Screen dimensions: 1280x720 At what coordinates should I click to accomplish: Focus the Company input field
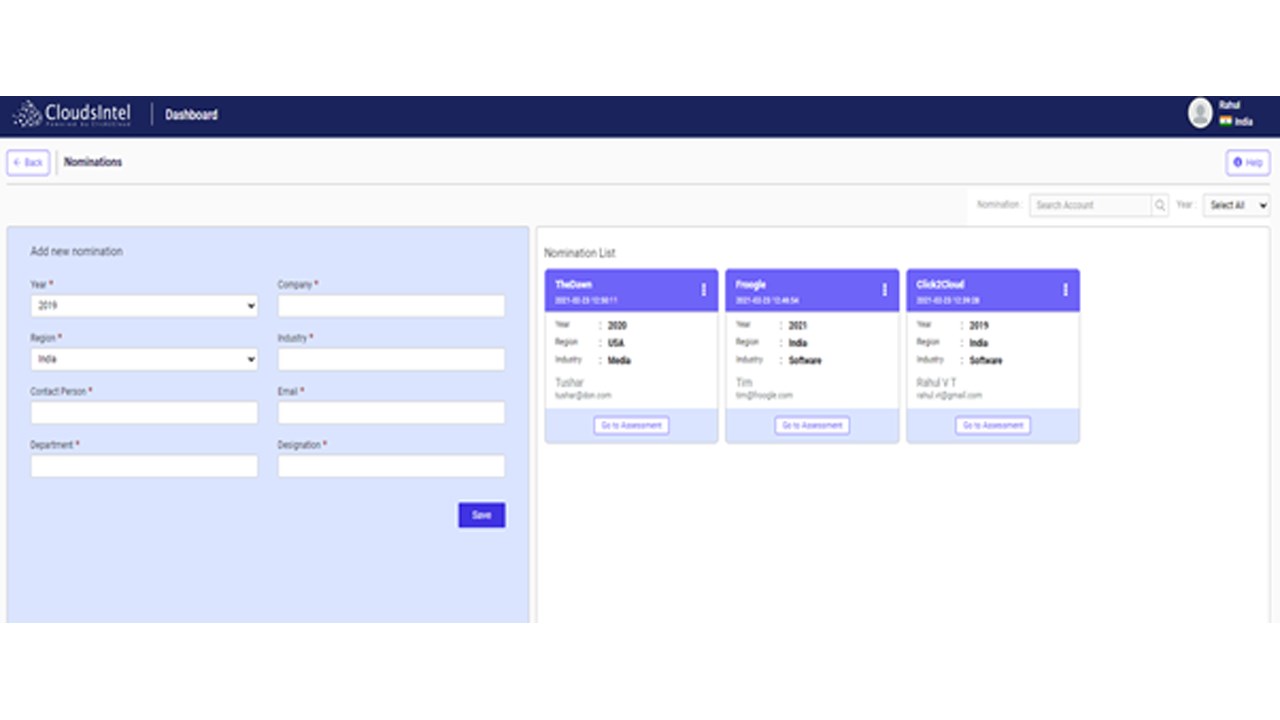(x=391, y=306)
